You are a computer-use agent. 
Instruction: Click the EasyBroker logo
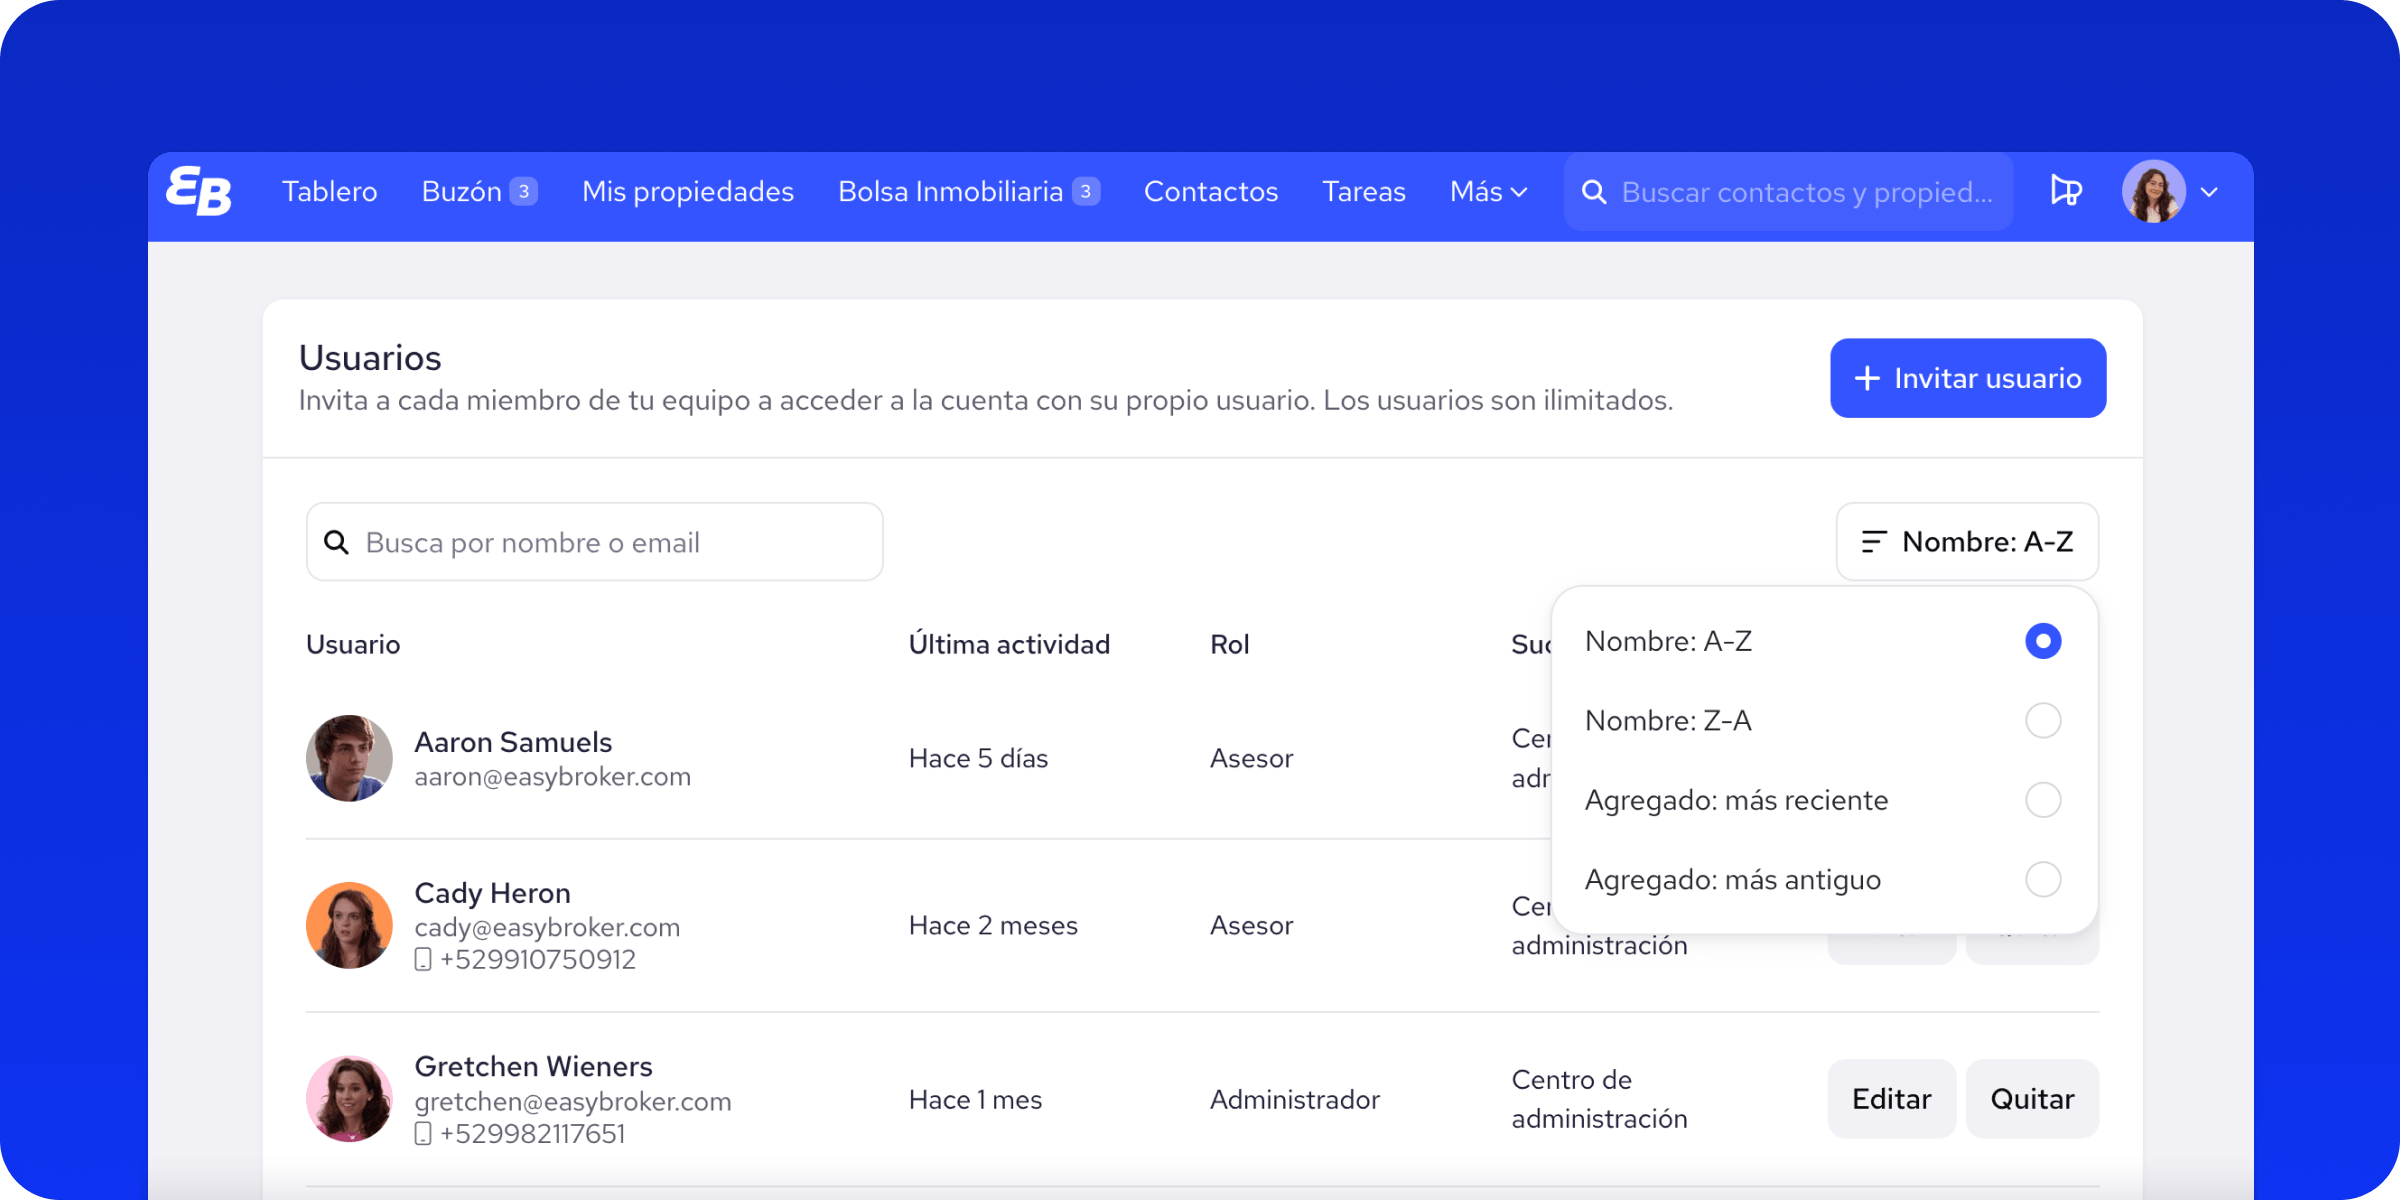[199, 191]
